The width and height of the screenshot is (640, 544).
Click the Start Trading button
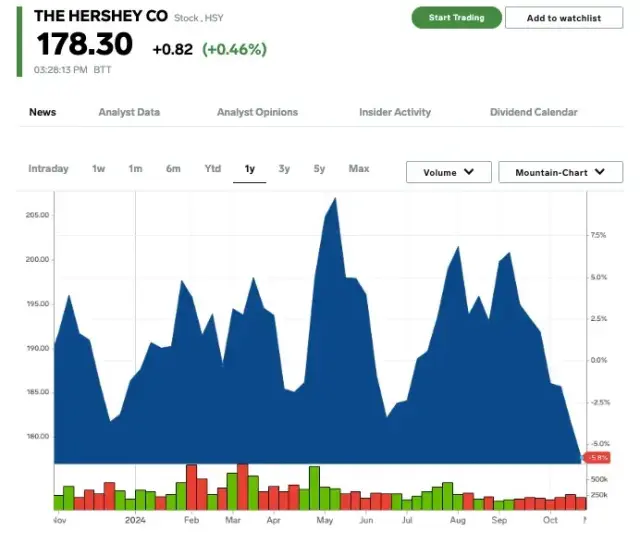[456, 18]
